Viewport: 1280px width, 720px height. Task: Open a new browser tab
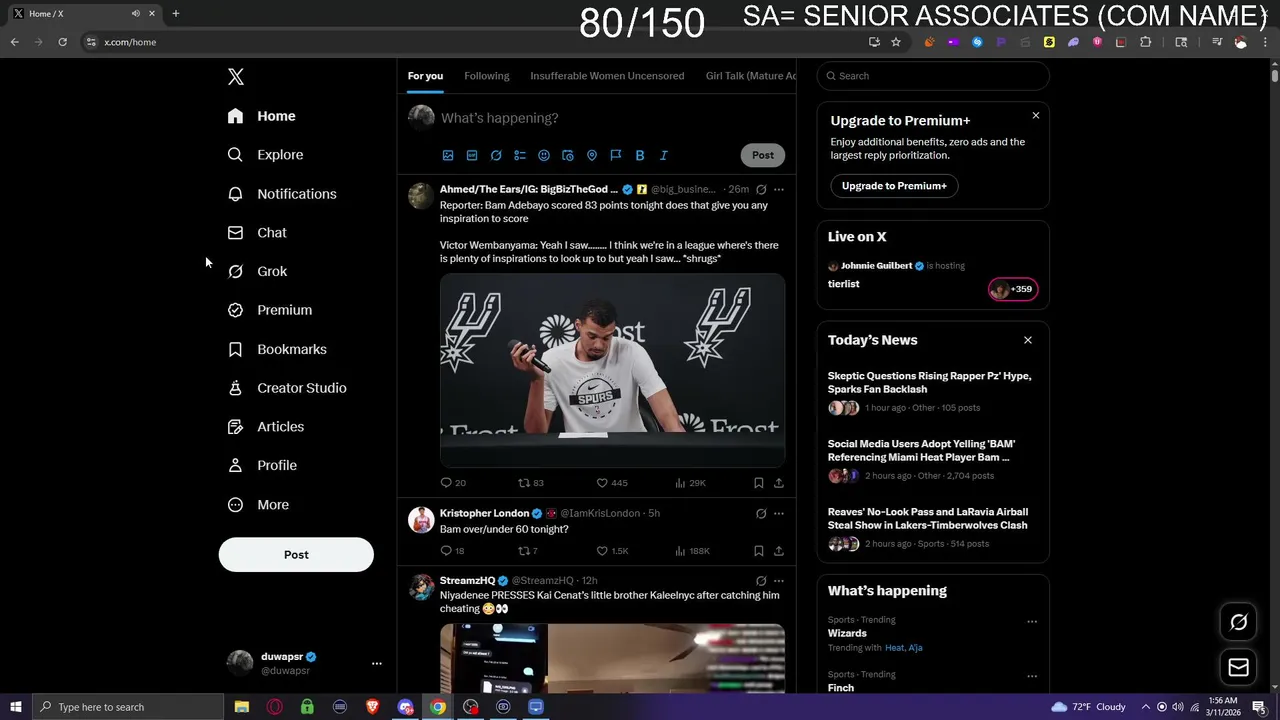click(x=176, y=13)
